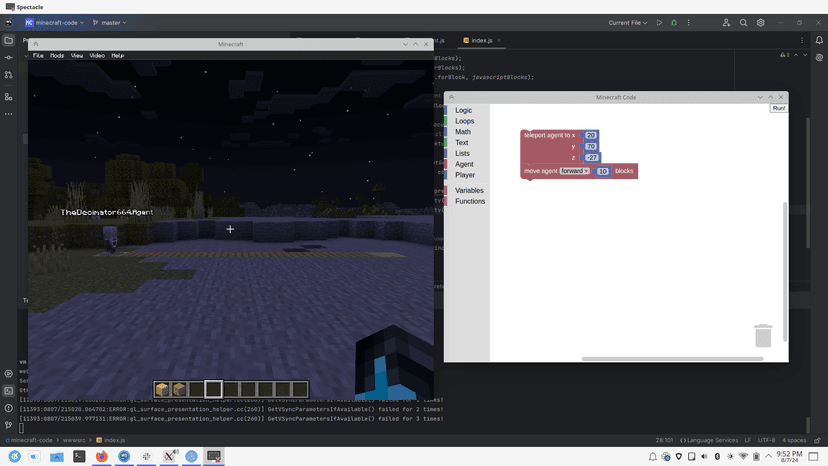The height and width of the screenshot is (466, 828).
Task: Switch to the index.js editor tab
Action: [482, 40]
